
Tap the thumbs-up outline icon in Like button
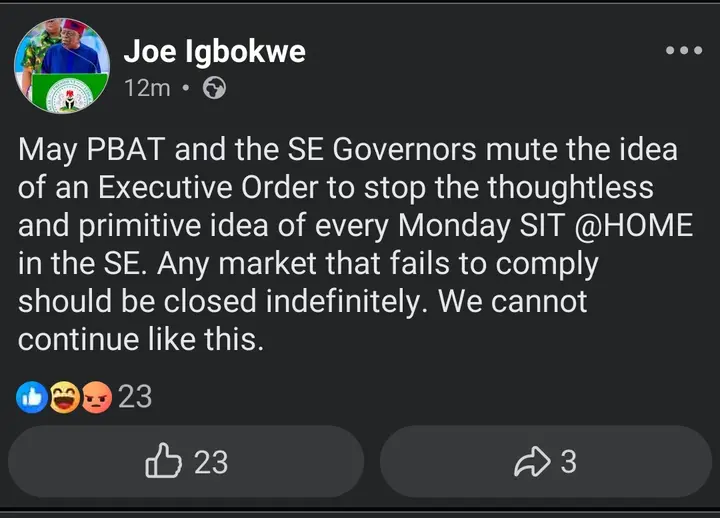coord(164,462)
